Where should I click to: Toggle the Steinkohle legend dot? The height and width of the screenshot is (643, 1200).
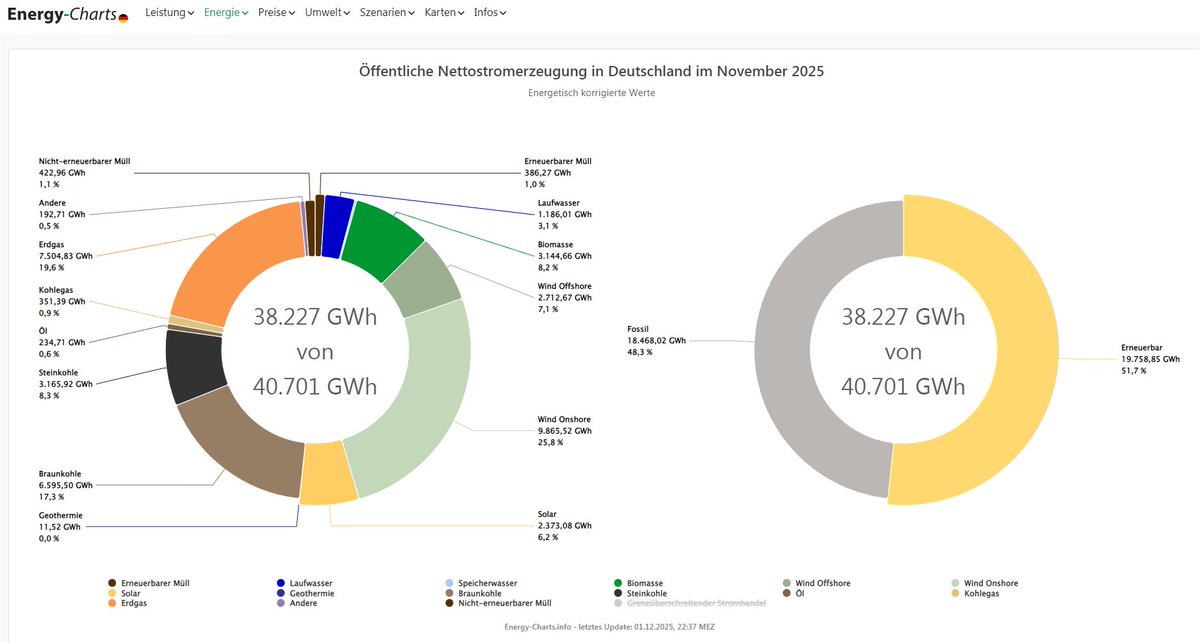tap(618, 593)
